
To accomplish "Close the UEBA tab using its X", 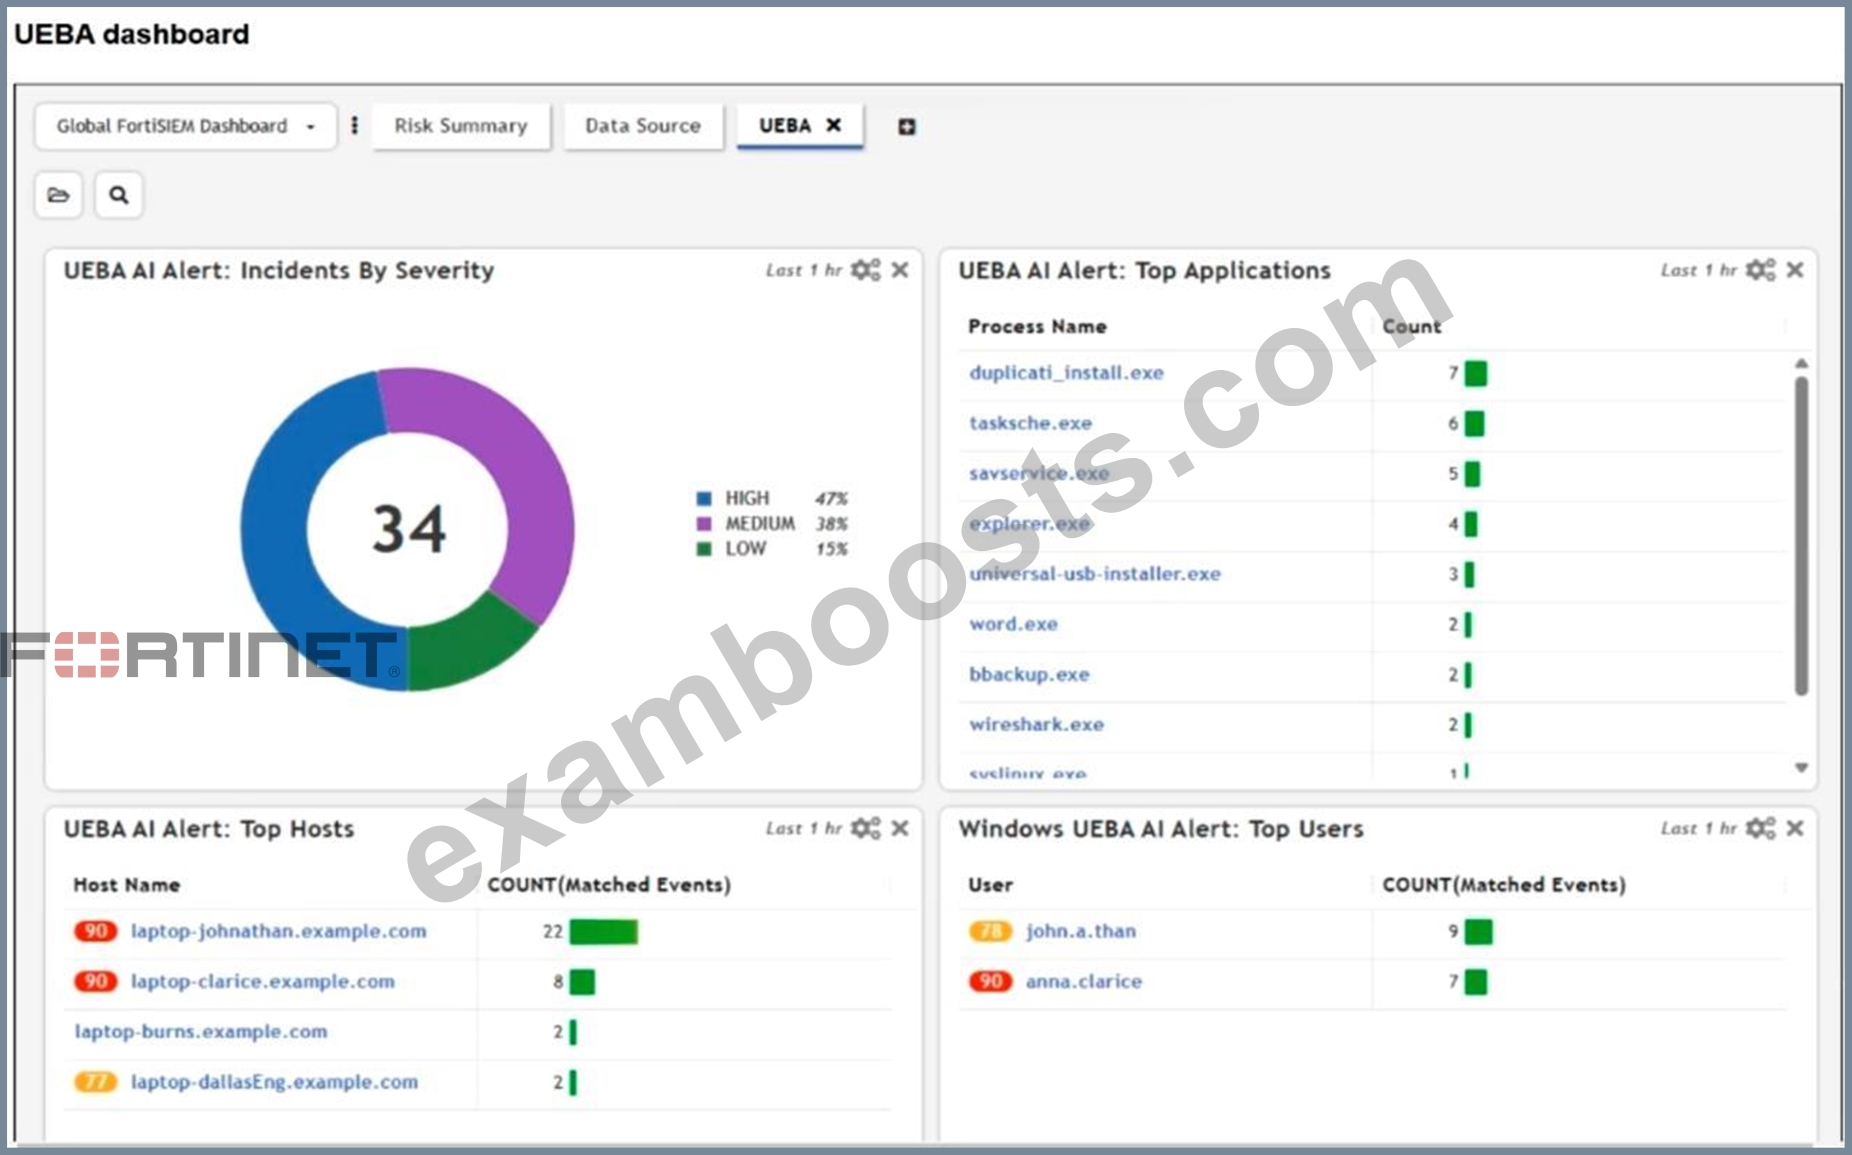I will [833, 125].
